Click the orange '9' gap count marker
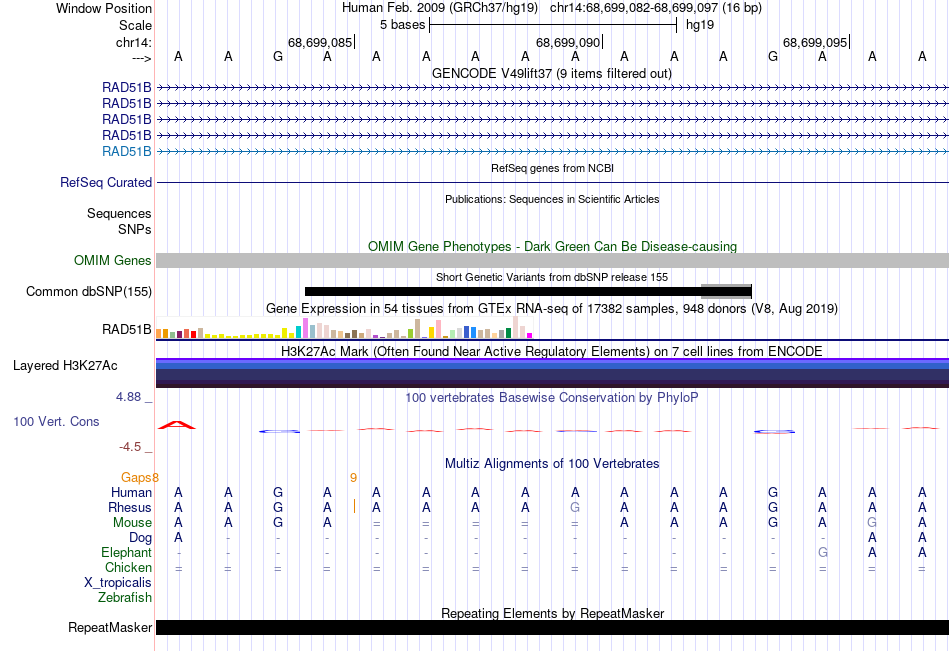The width and height of the screenshot is (950, 651). [353, 478]
